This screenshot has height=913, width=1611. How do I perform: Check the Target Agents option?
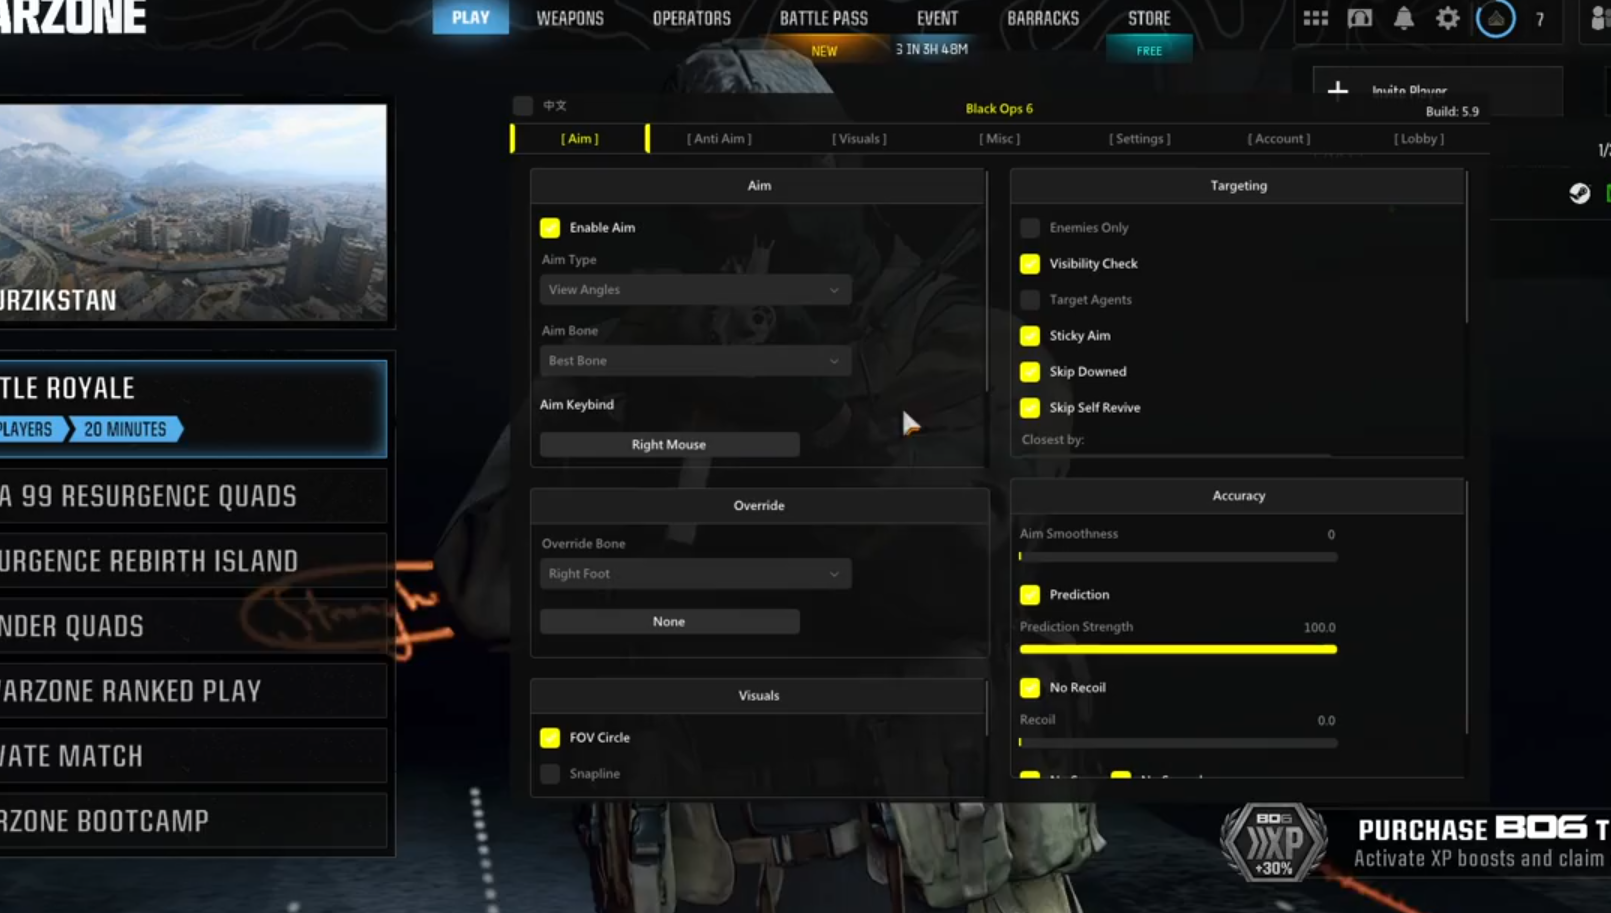tap(1029, 300)
